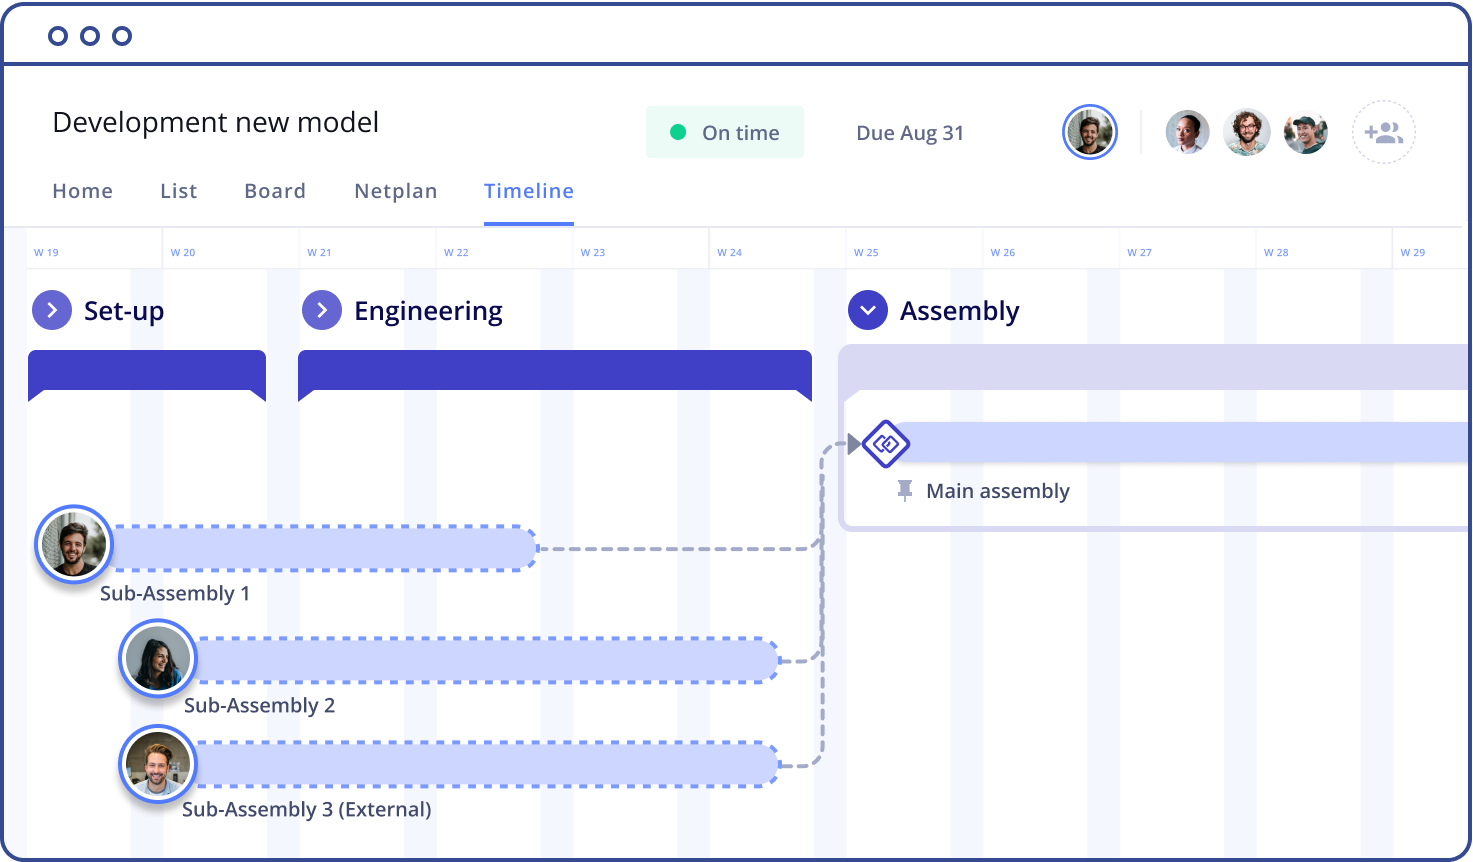Open the Board tab

coord(275,191)
